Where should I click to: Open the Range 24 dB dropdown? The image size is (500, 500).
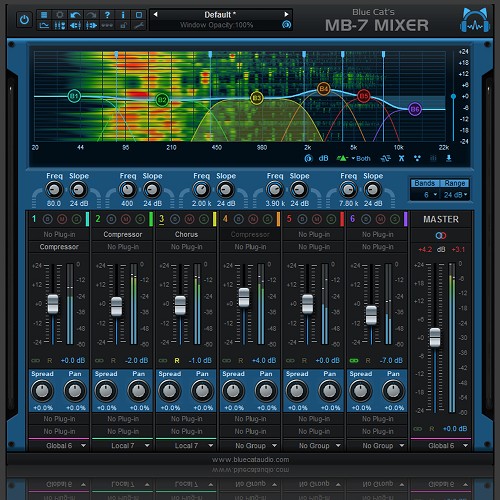(x=455, y=195)
